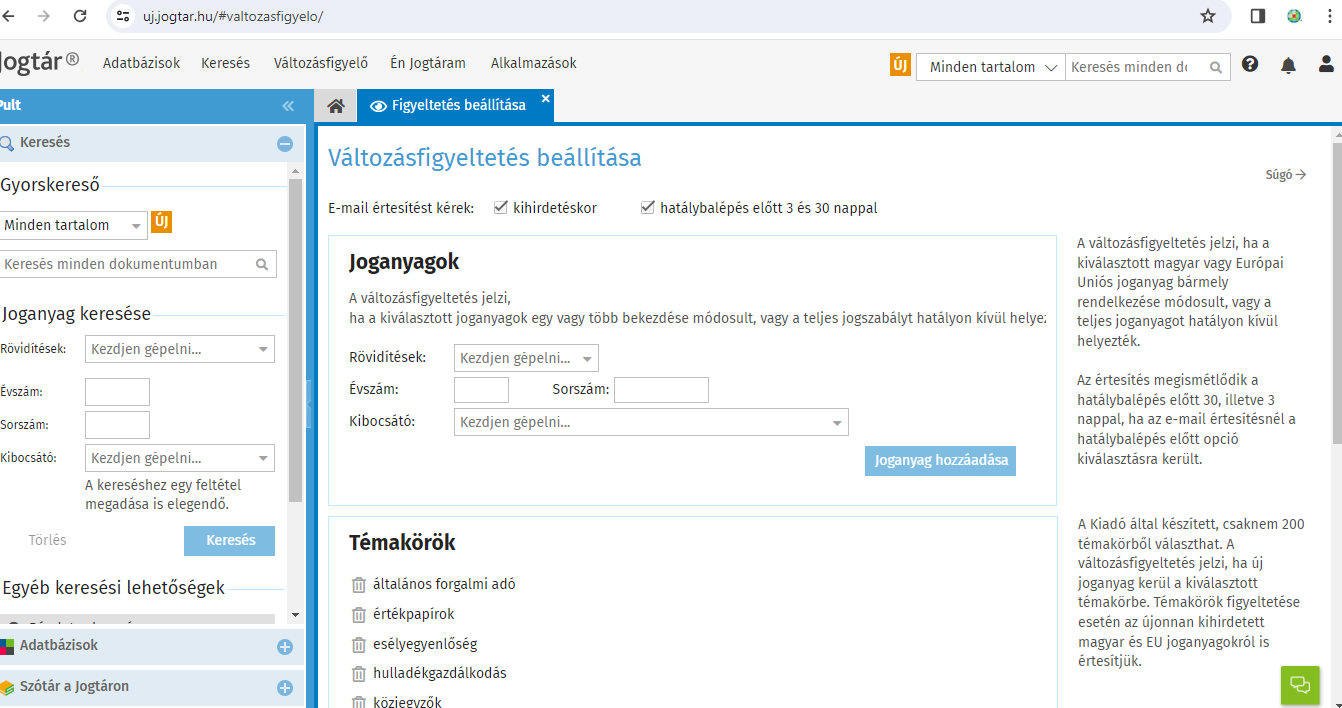Open the Én Jogtáram menu

click(x=428, y=63)
